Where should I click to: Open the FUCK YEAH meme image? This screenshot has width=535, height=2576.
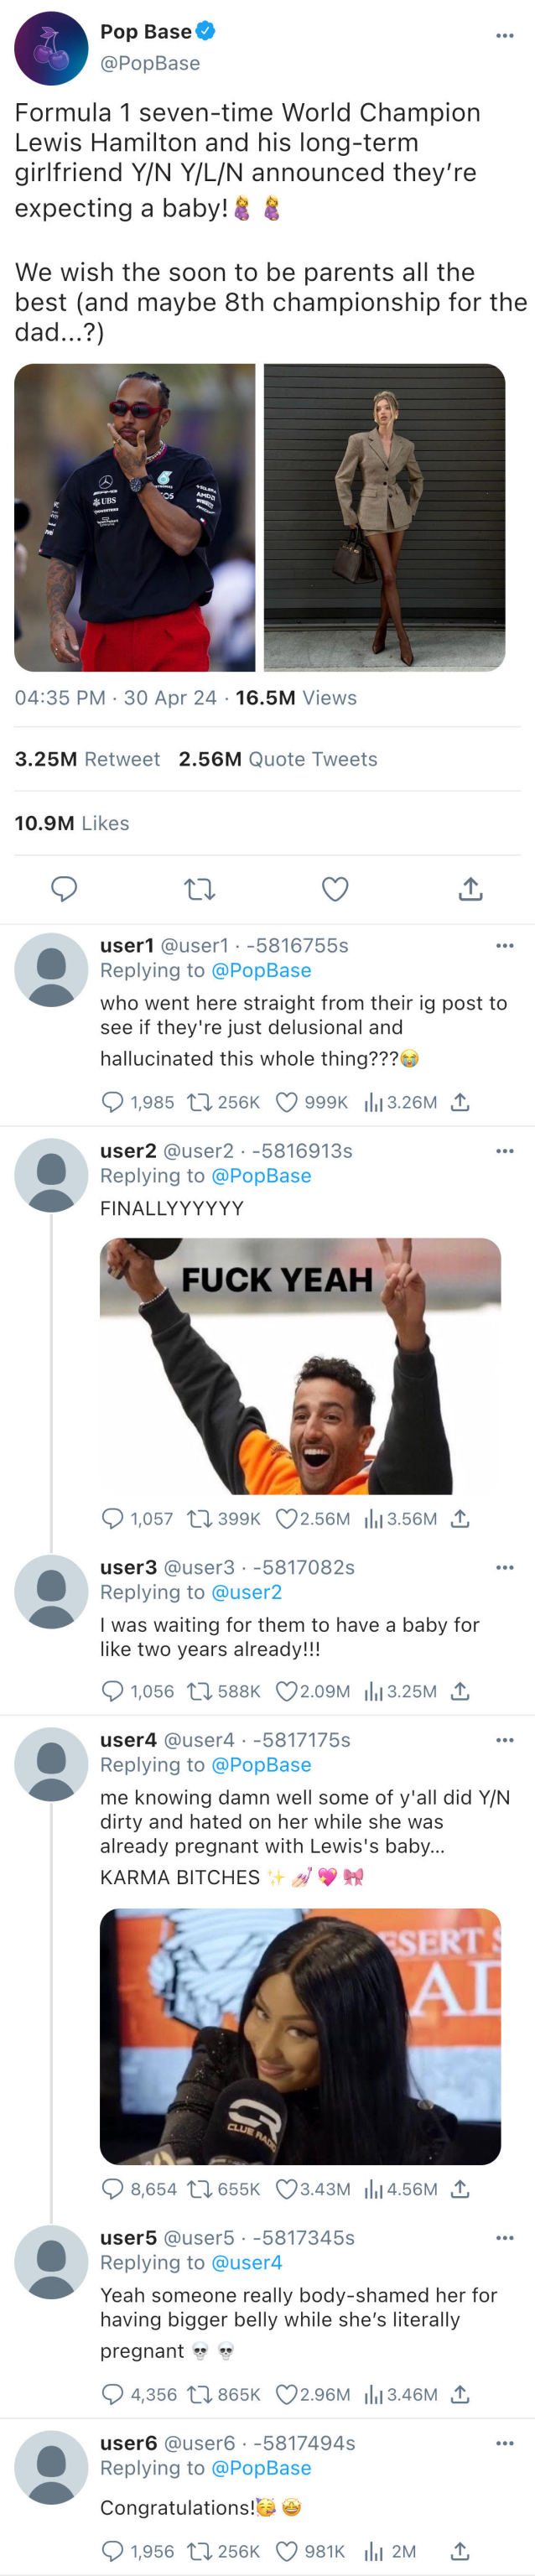[300, 1365]
